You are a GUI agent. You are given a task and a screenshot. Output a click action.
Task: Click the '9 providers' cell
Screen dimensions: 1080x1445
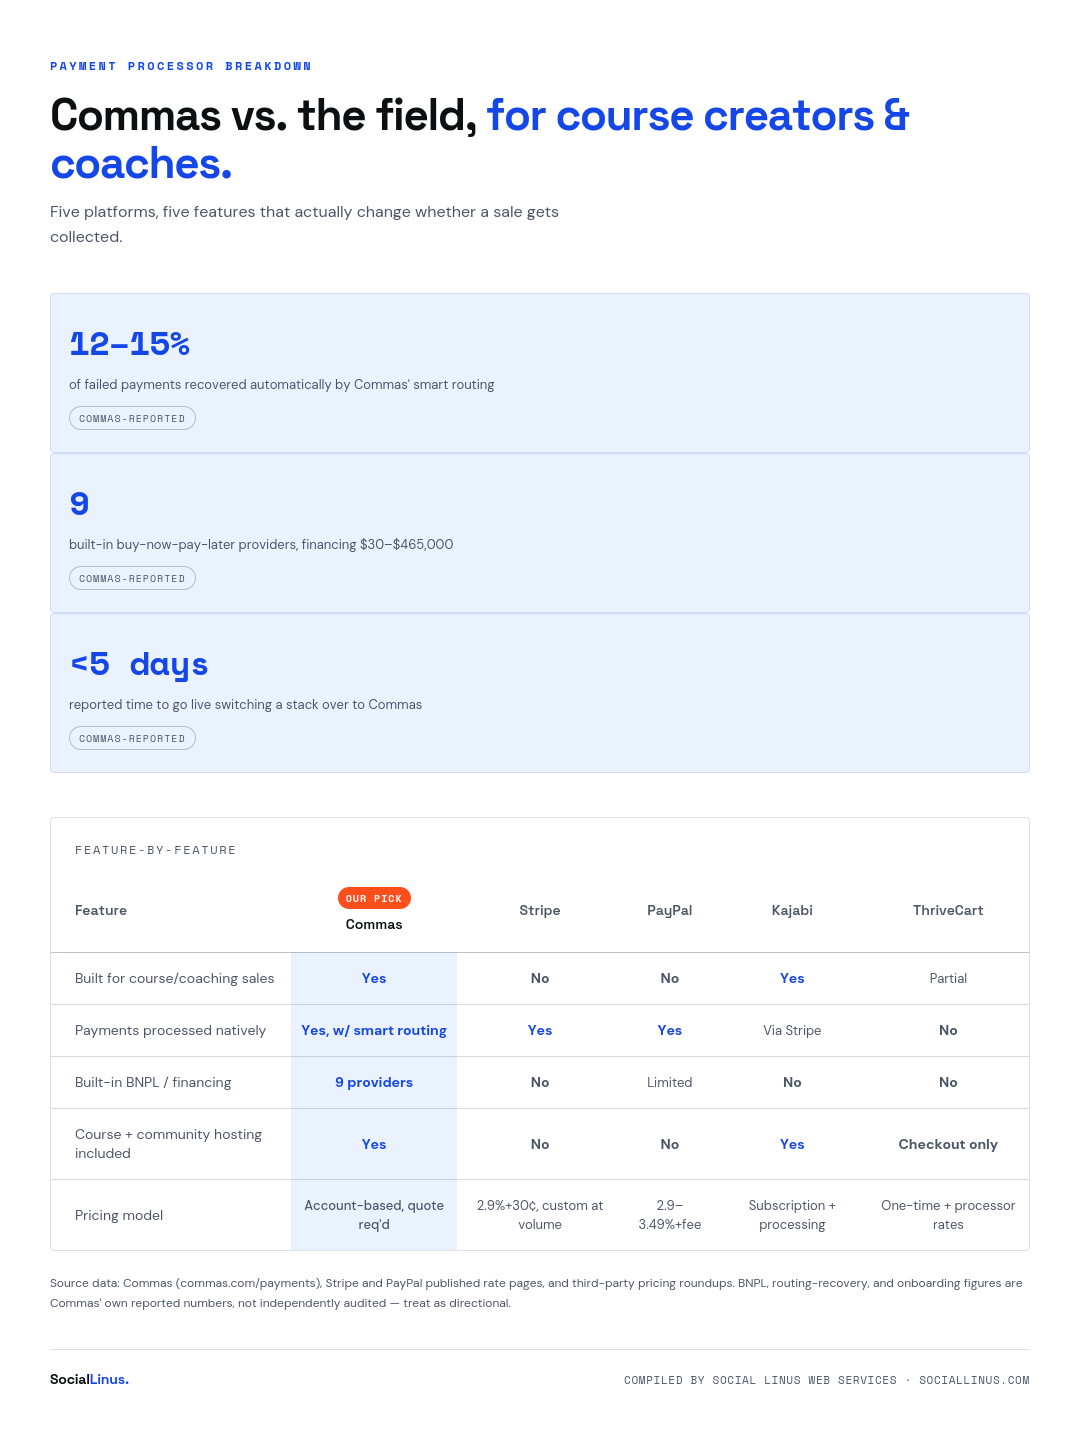(x=374, y=1082)
